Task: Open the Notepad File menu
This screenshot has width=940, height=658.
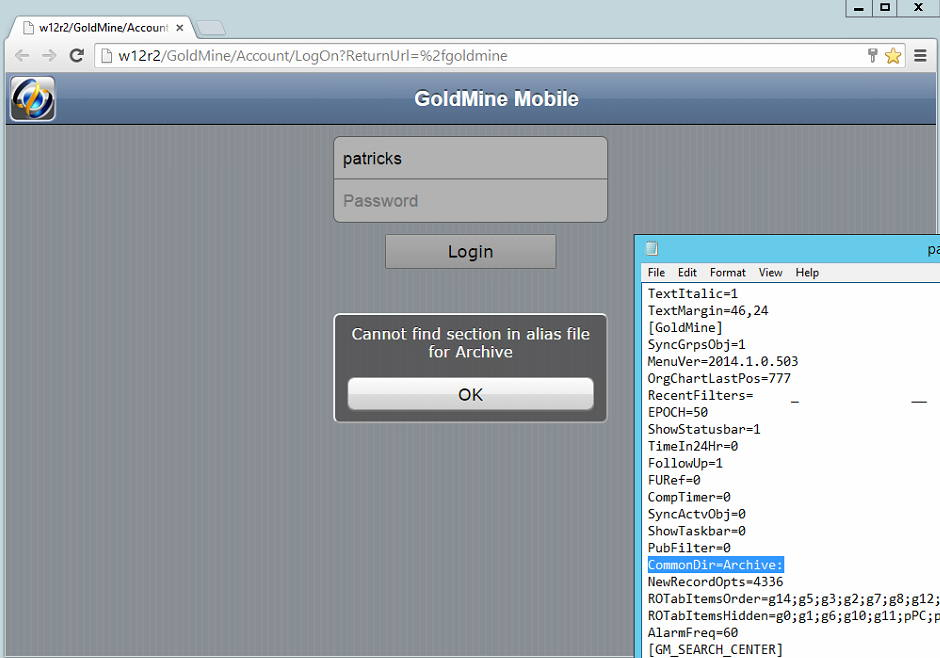Action: [656, 272]
